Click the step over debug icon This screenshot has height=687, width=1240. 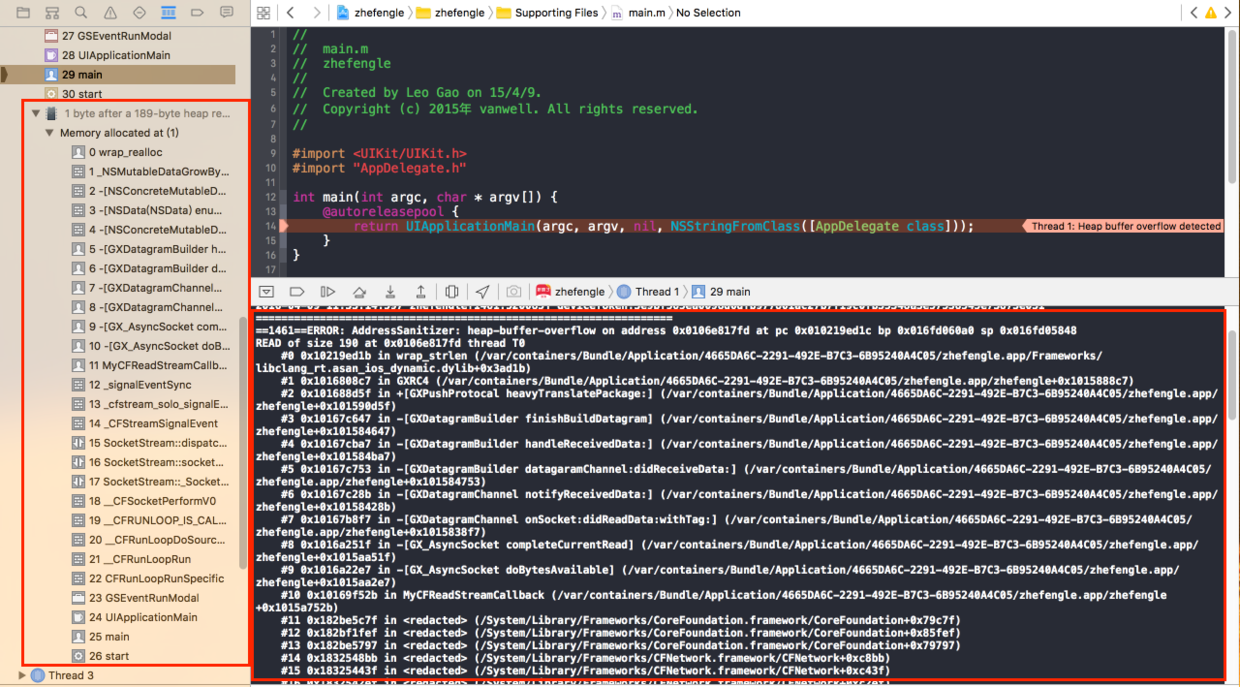coord(359,292)
